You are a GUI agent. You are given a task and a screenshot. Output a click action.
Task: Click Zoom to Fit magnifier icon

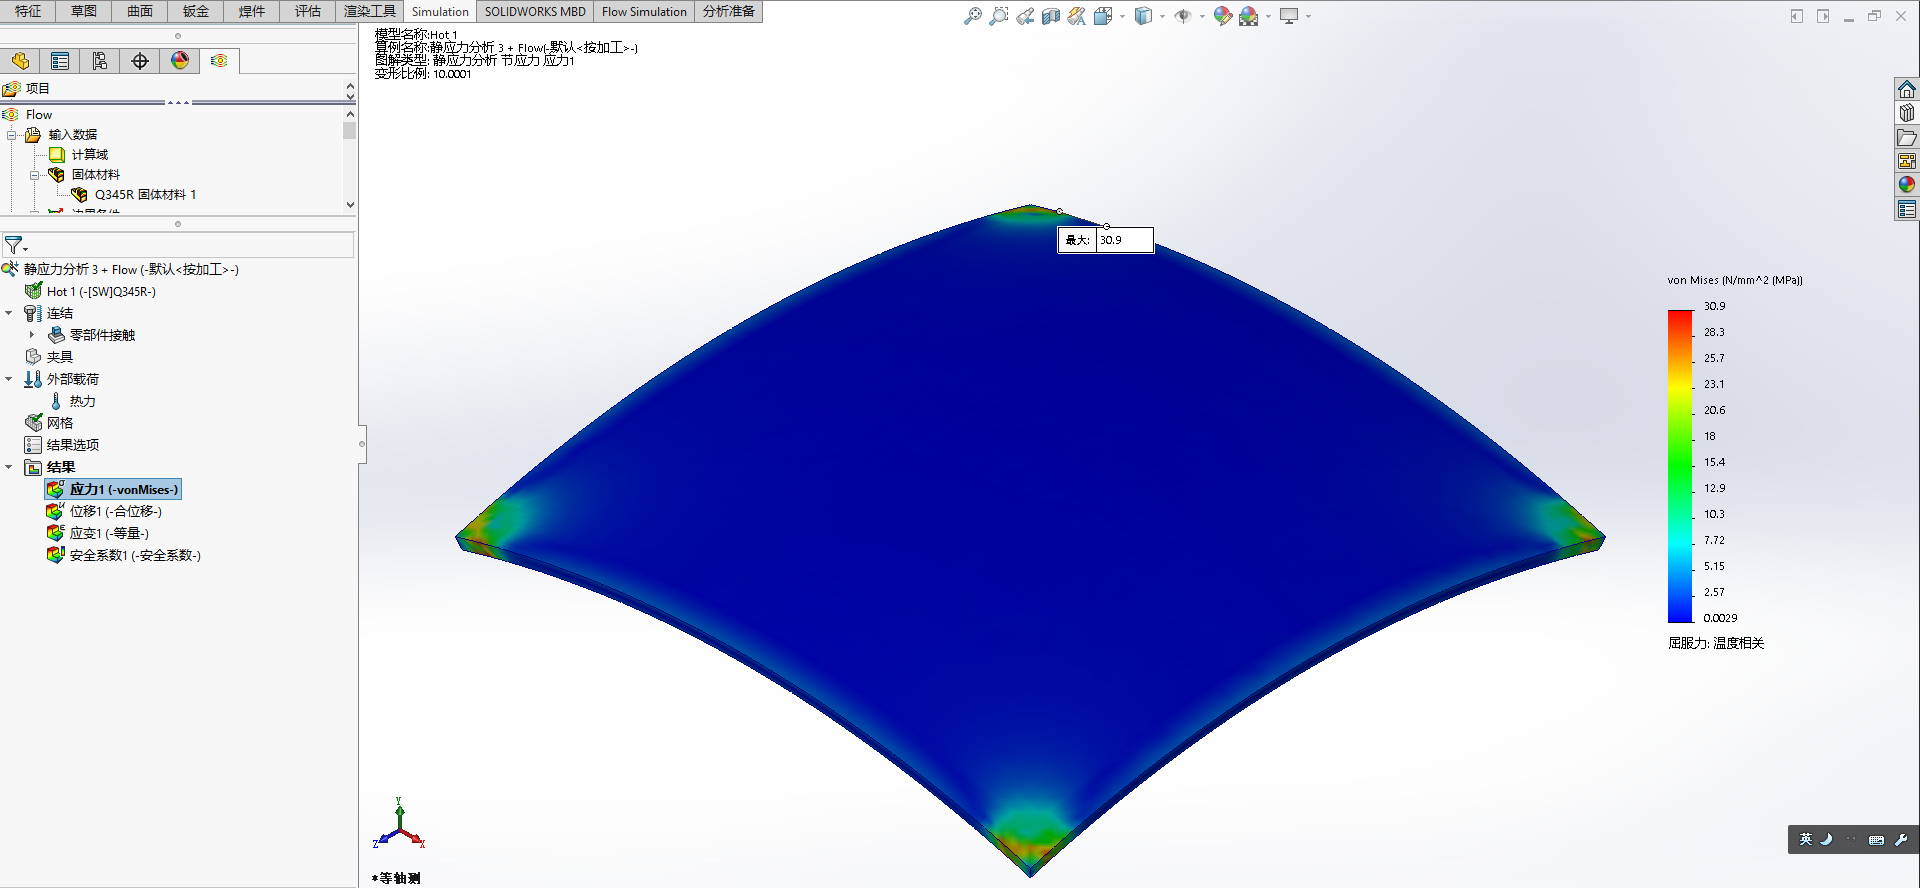[x=972, y=16]
